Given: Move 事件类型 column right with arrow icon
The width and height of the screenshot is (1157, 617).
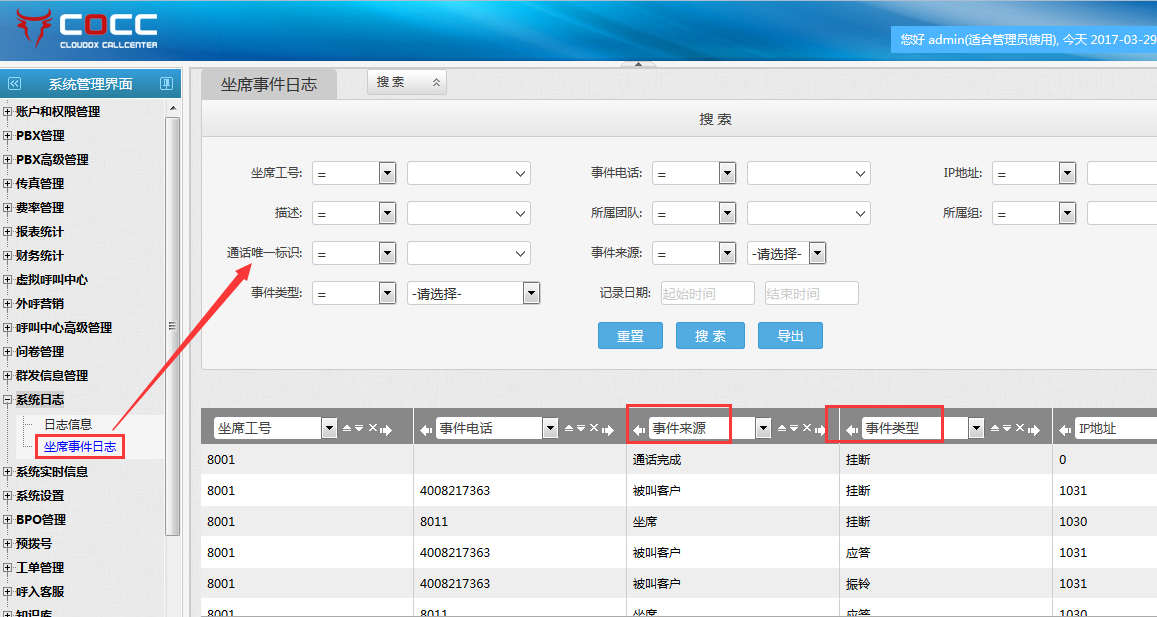Looking at the screenshot, I should click(x=1034, y=429).
